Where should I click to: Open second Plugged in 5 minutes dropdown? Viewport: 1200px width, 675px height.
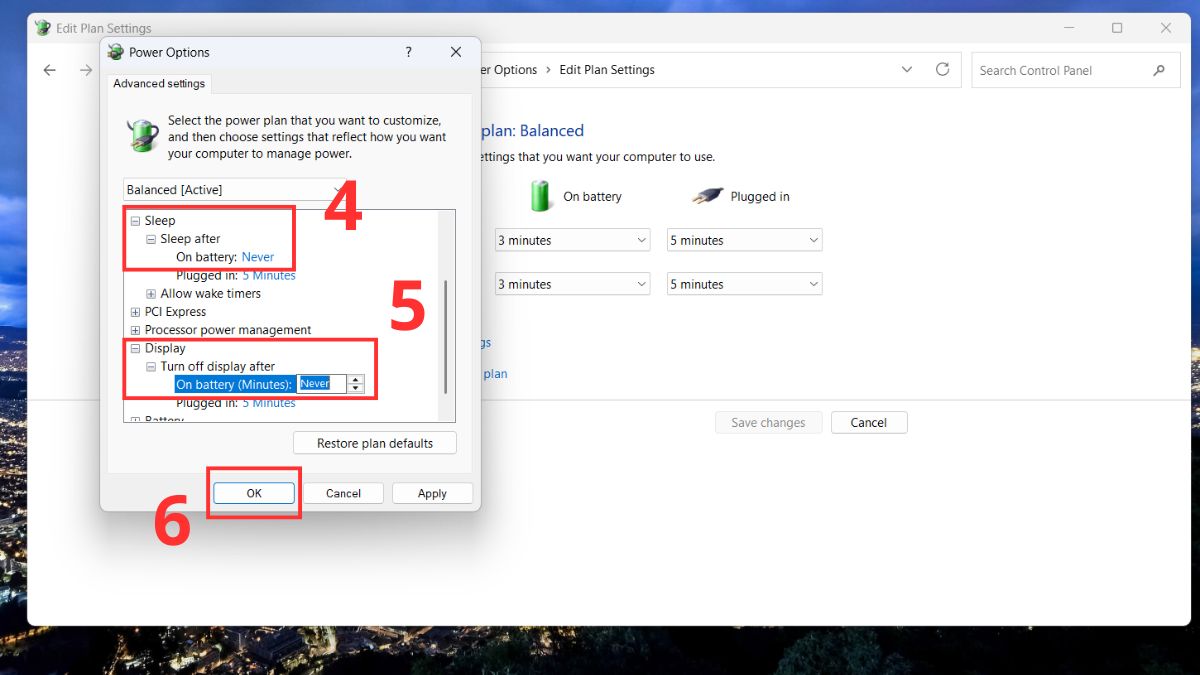coord(744,284)
